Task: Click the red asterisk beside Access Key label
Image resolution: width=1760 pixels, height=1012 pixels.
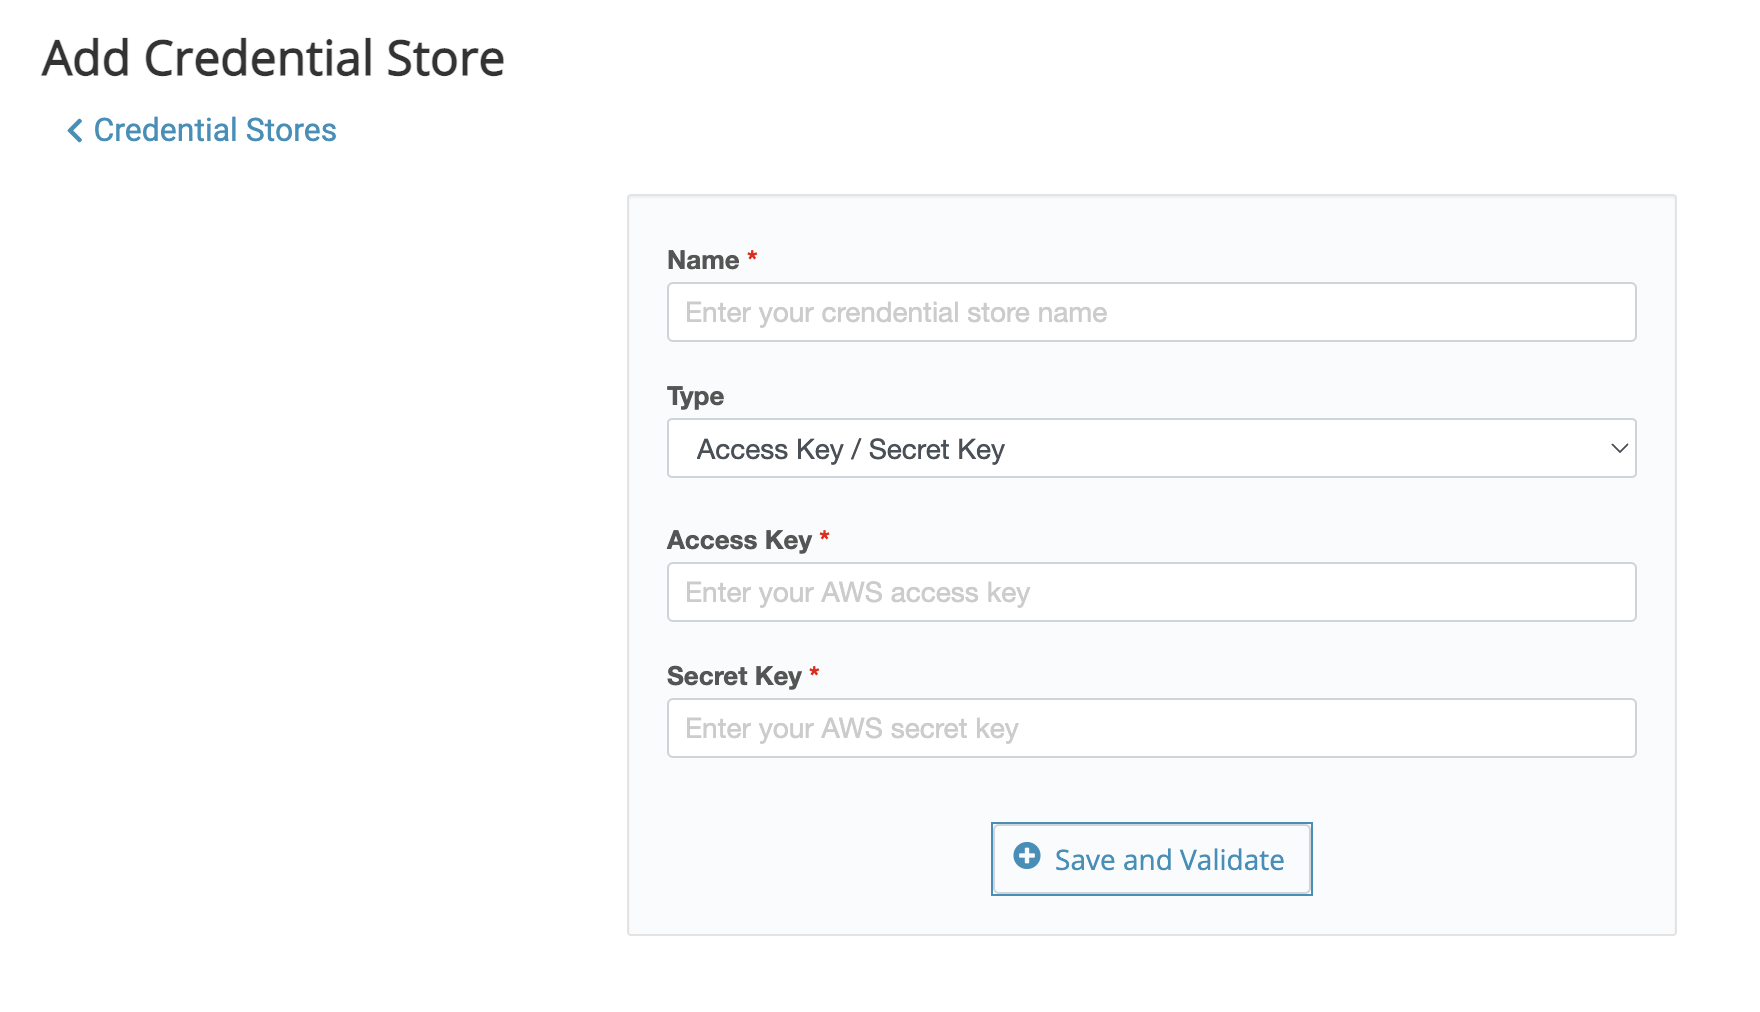Action: pos(824,537)
